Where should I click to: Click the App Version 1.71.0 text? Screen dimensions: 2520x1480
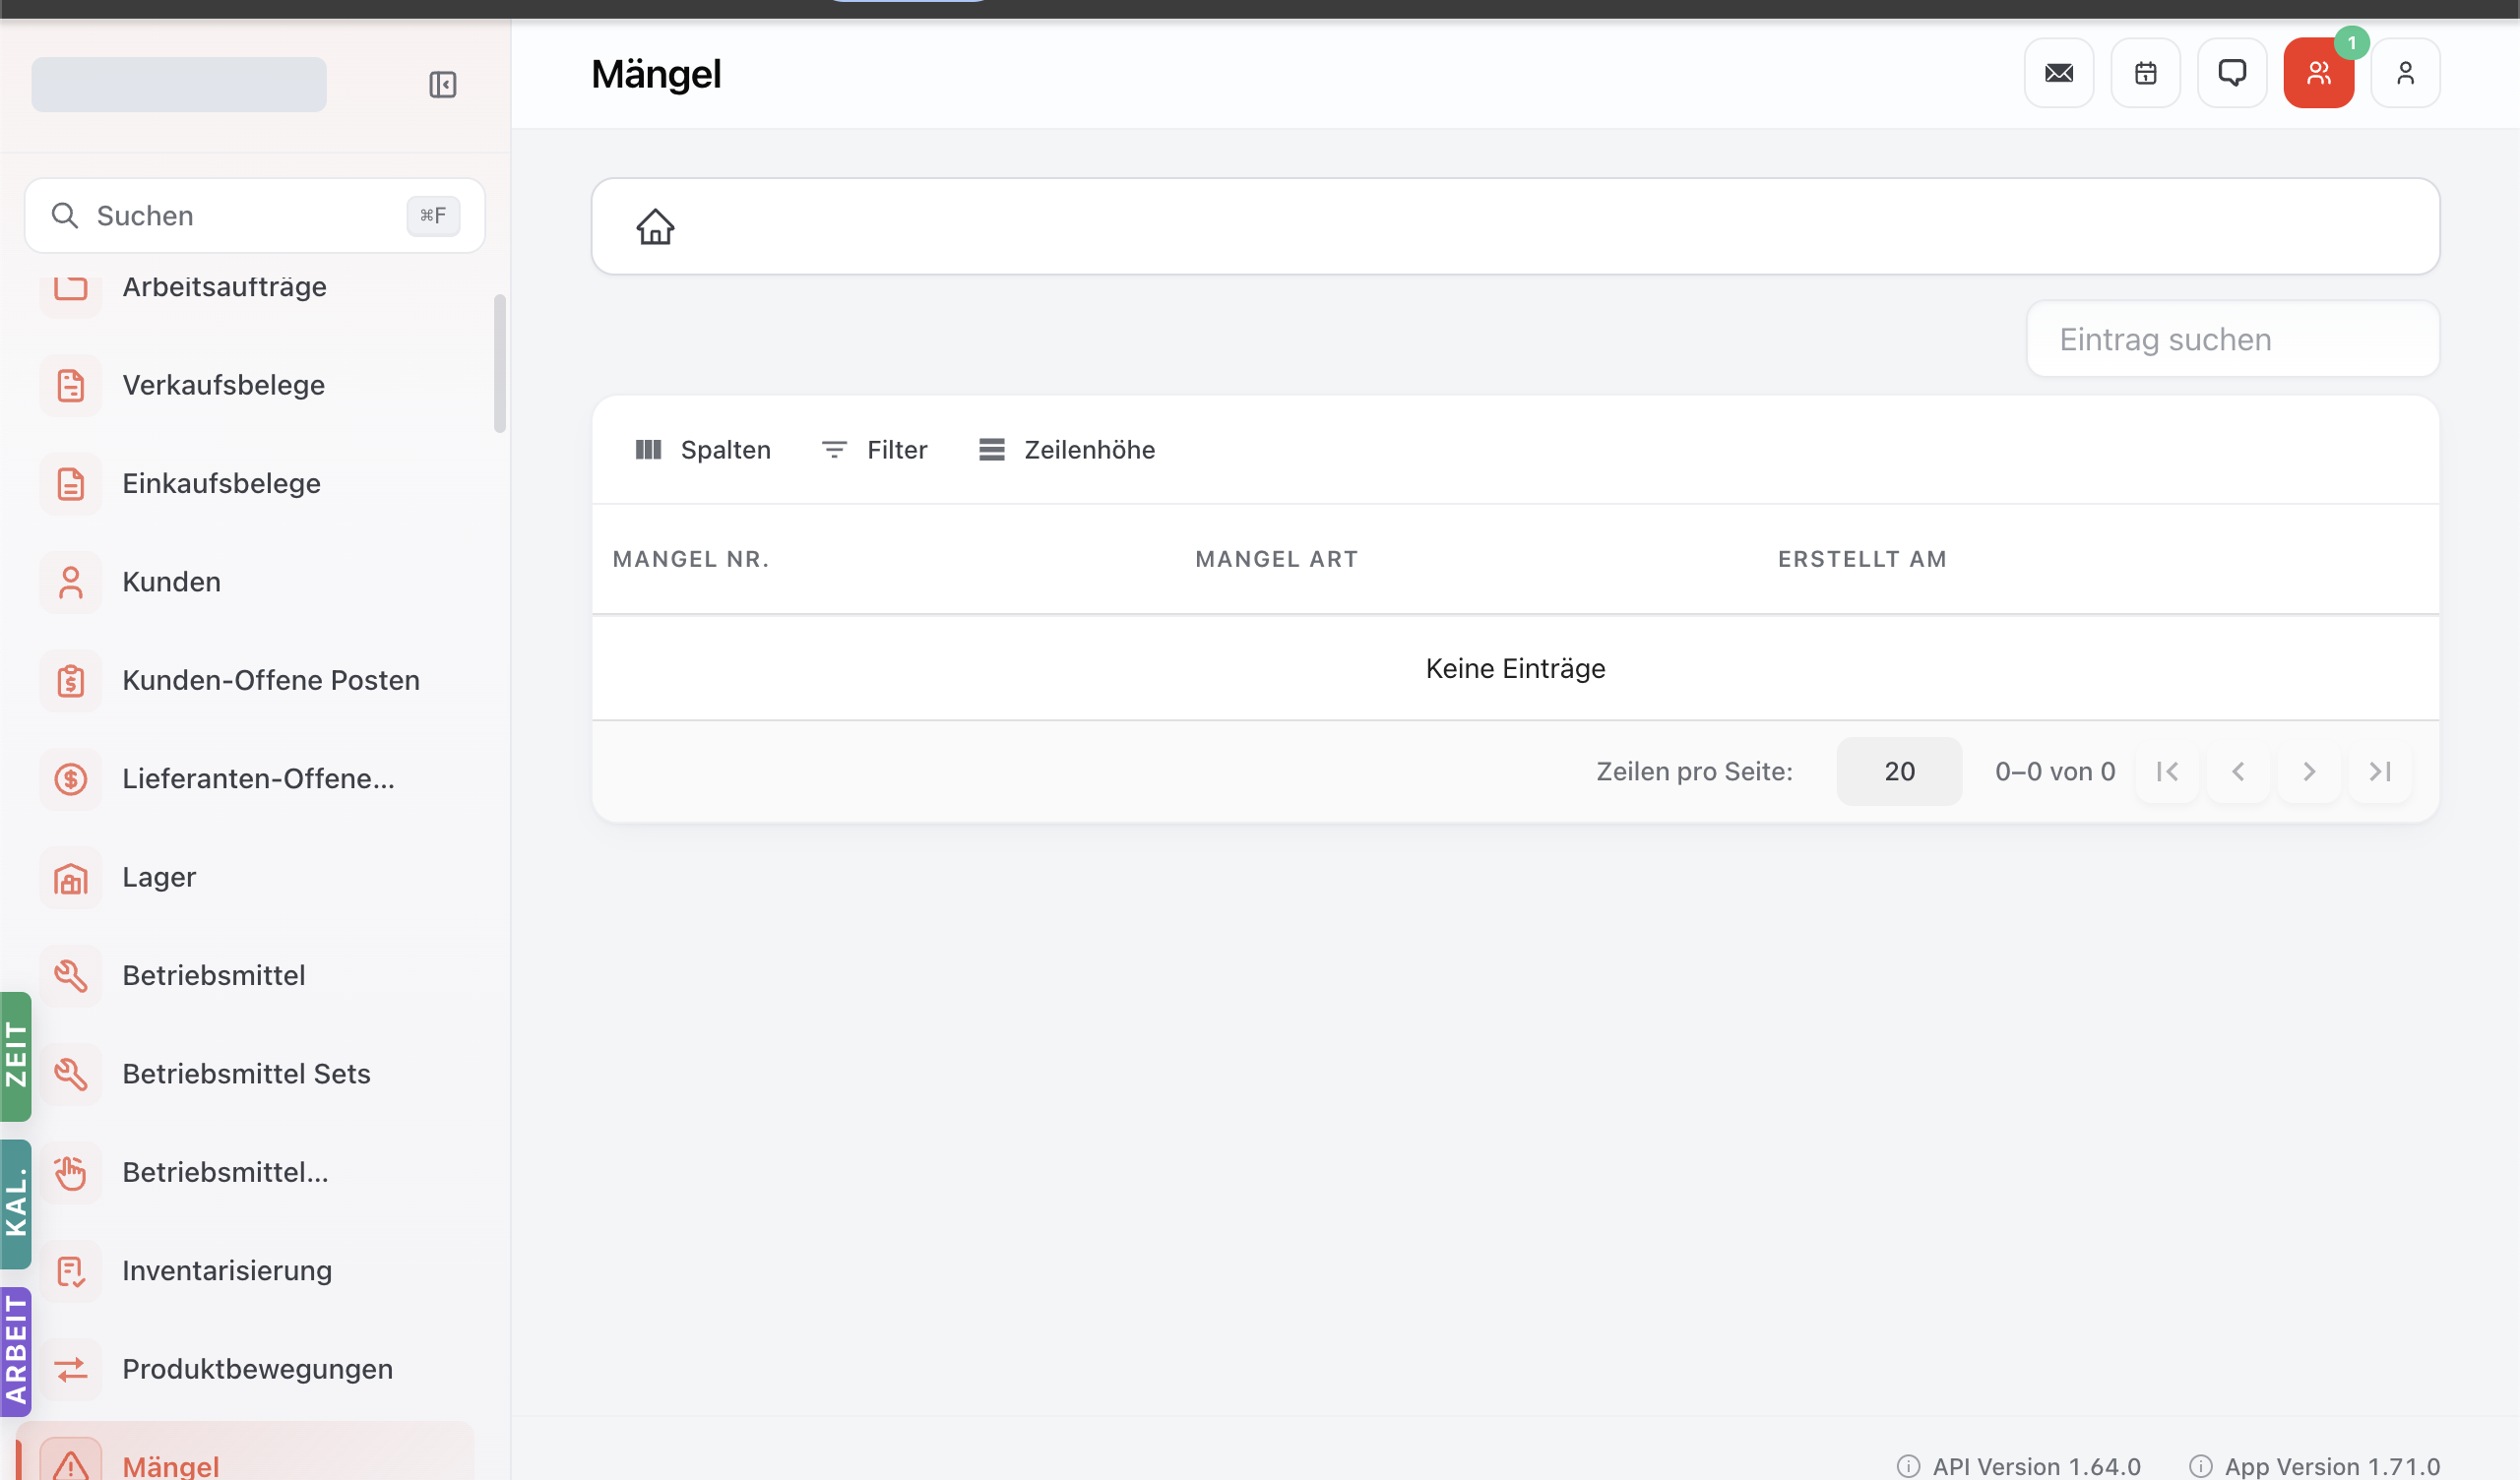(2332, 1467)
